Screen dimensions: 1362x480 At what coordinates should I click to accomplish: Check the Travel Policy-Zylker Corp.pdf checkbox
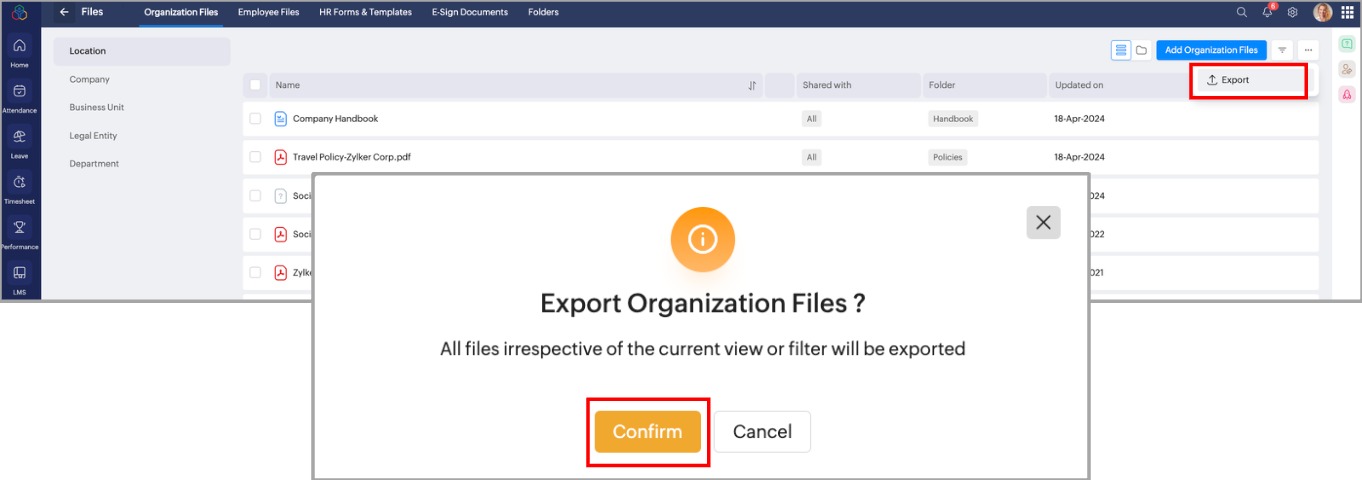tap(255, 157)
